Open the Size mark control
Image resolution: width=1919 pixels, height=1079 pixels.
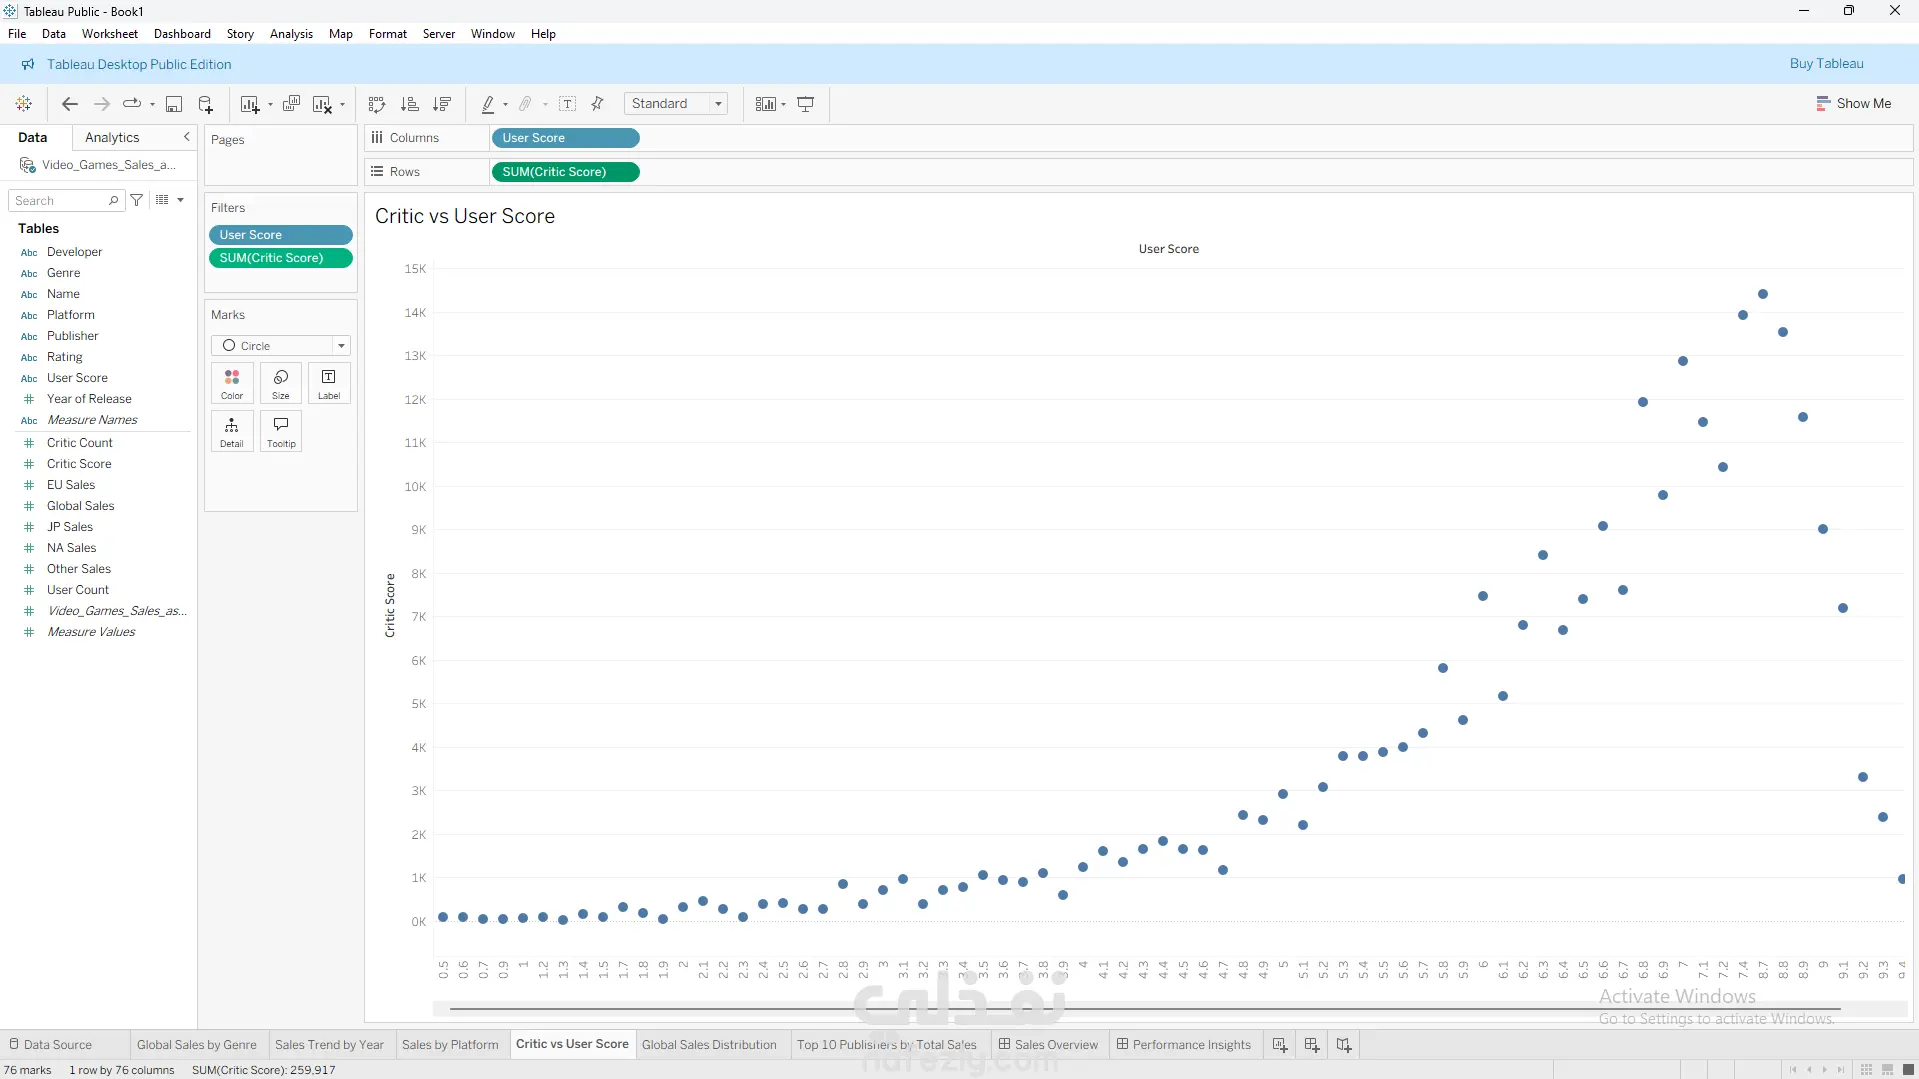pyautogui.click(x=281, y=383)
